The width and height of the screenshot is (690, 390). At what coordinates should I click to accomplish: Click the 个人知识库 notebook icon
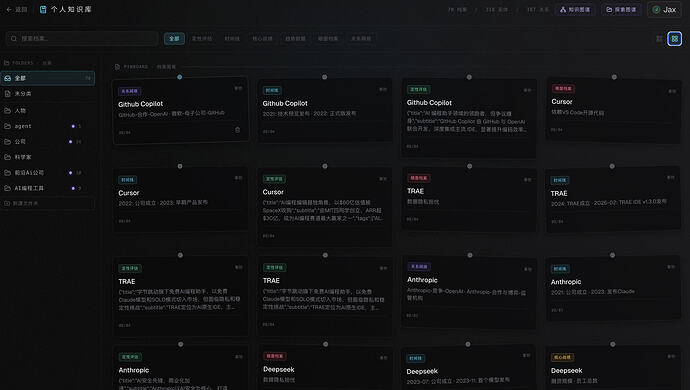coord(43,9)
